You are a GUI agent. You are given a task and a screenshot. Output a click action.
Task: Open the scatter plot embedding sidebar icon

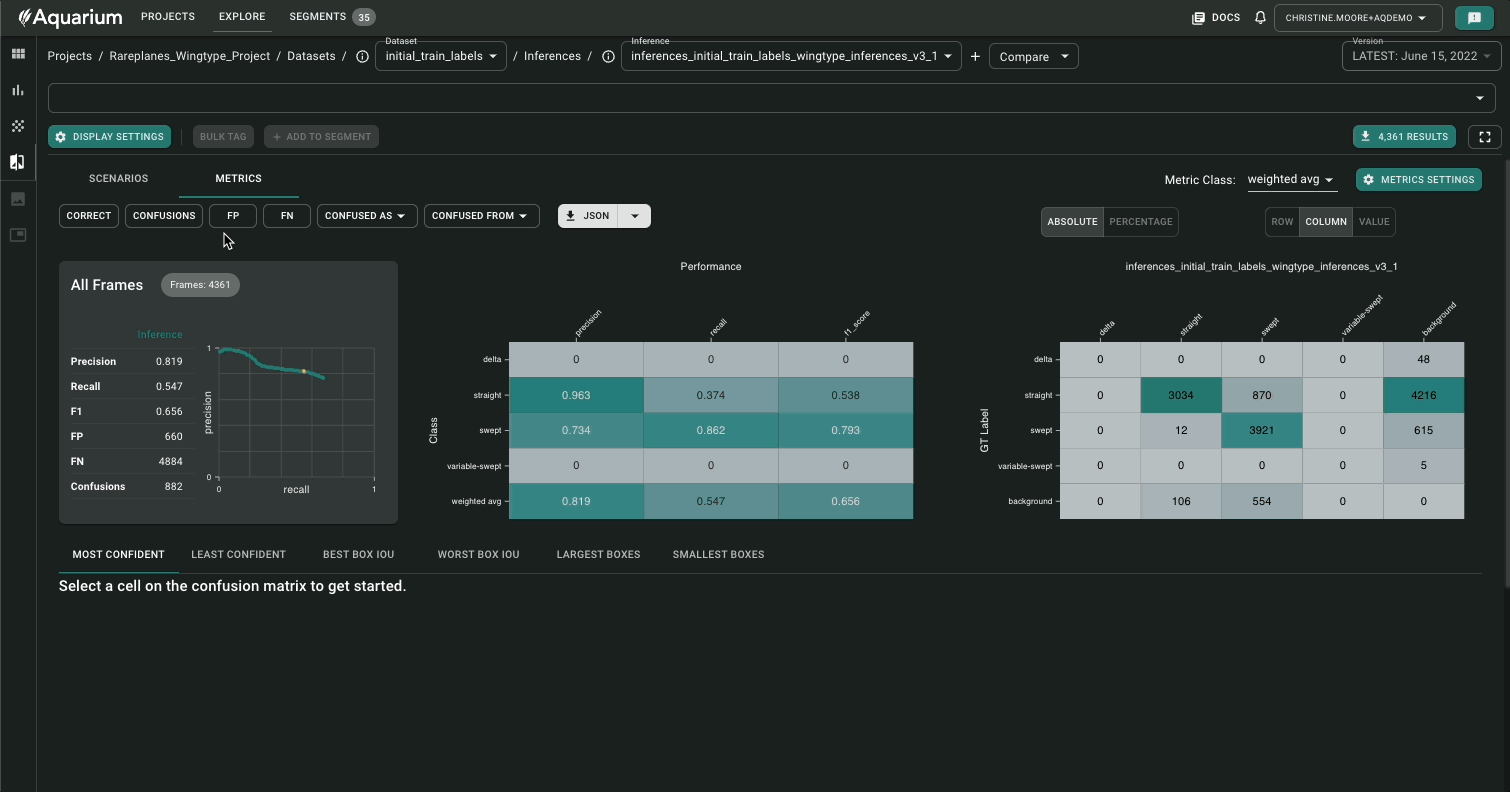tap(18, 126)
